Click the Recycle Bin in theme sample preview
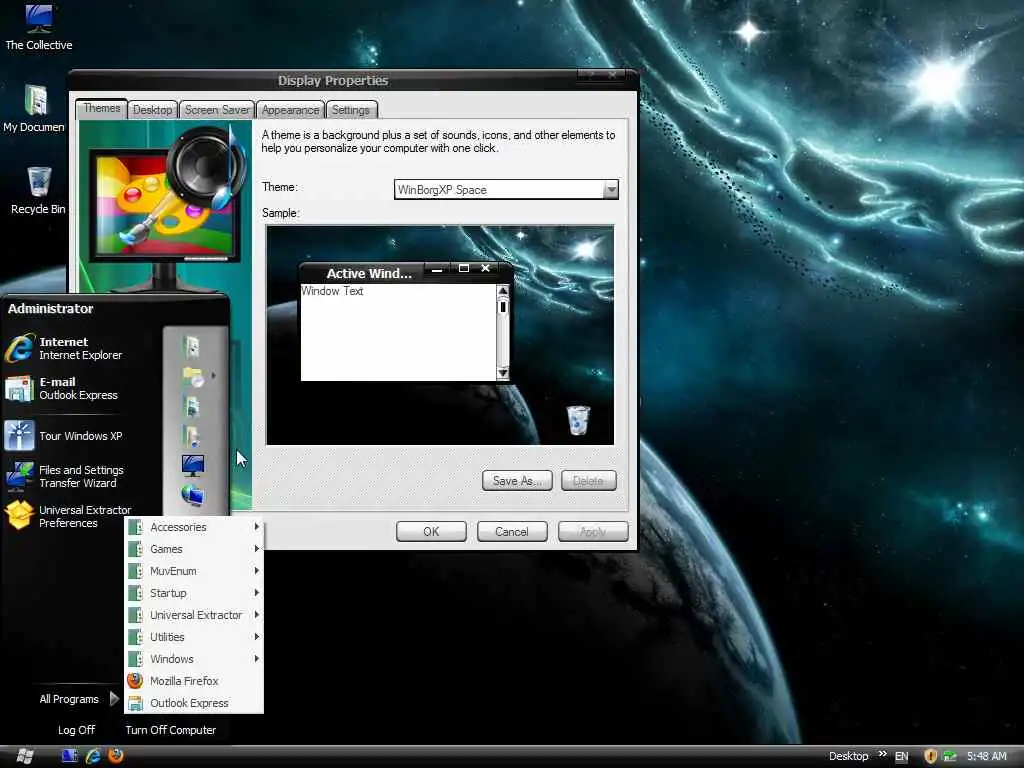 click(x=578, y=421)
